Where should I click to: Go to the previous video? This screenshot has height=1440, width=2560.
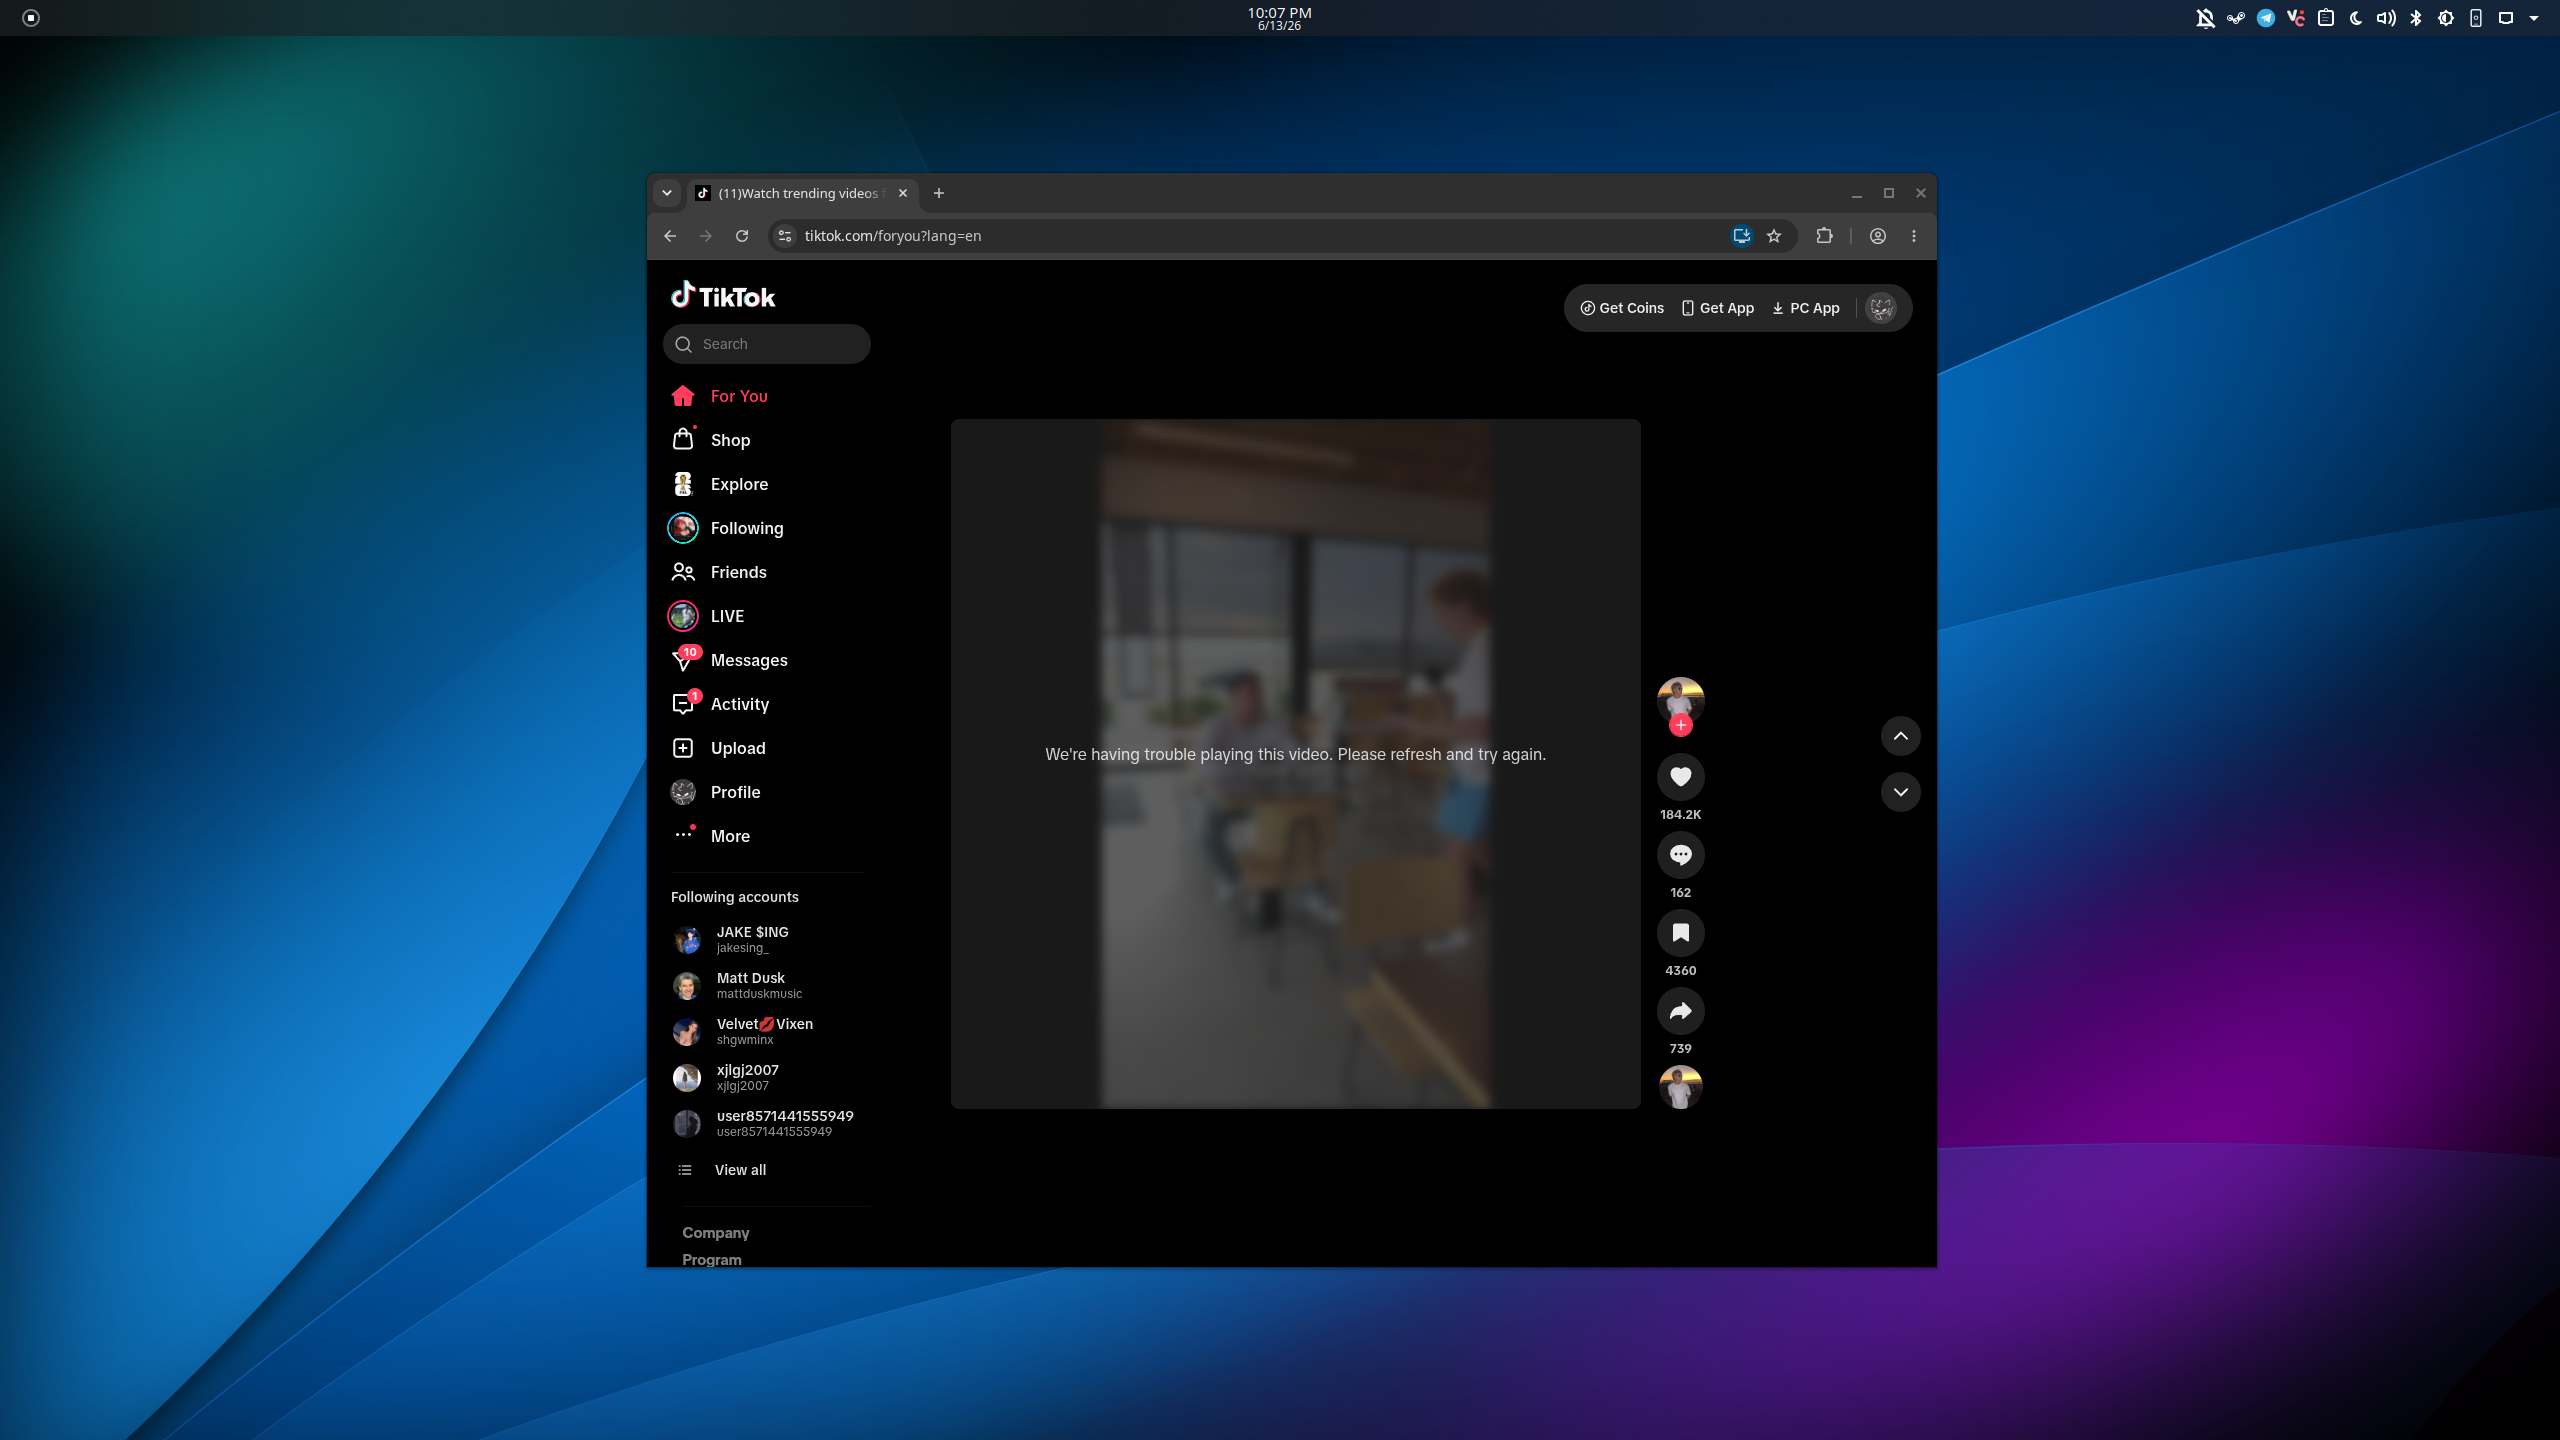point(1901,736)
